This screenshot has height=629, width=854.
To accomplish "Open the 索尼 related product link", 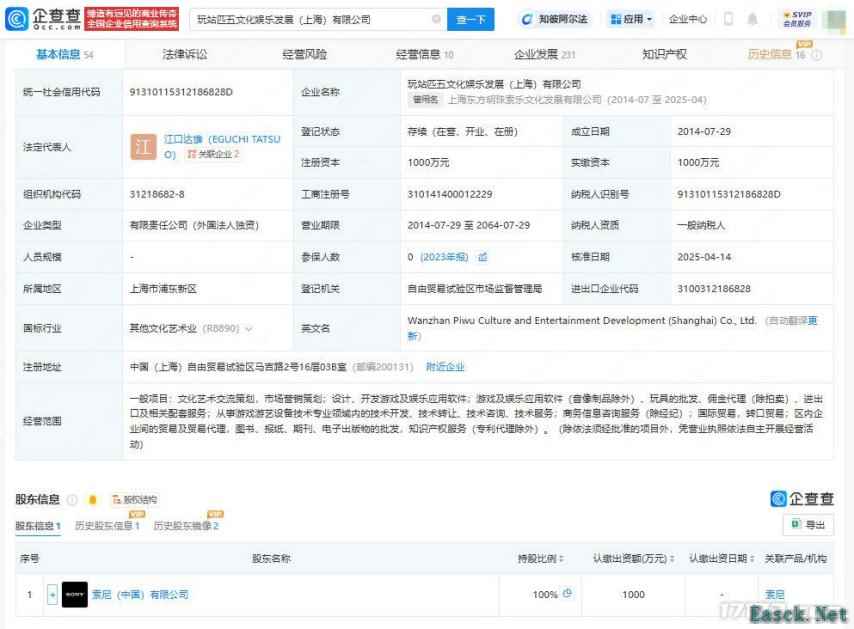I will click(774, 594).
